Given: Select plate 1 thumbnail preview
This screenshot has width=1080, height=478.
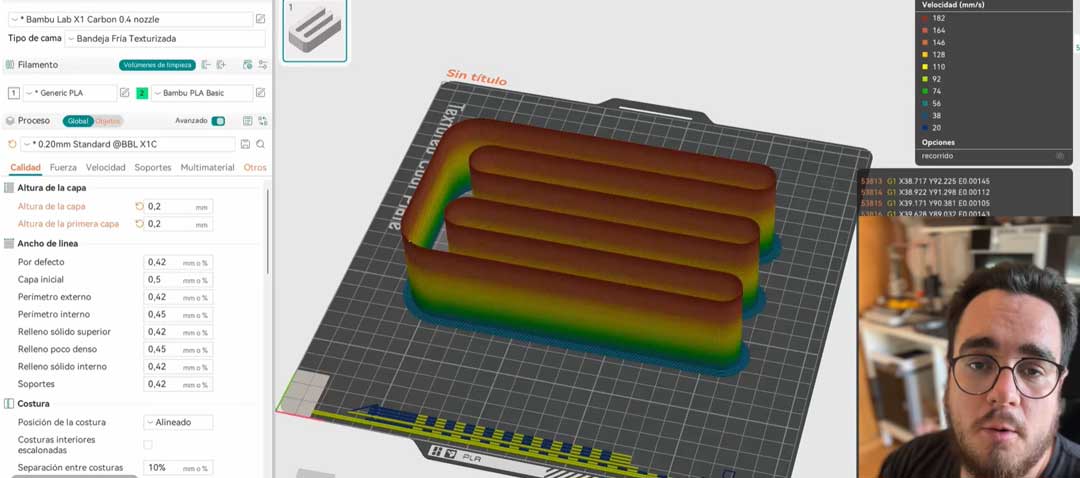Looking at the screenshot, I should click(x=314, y=30).
